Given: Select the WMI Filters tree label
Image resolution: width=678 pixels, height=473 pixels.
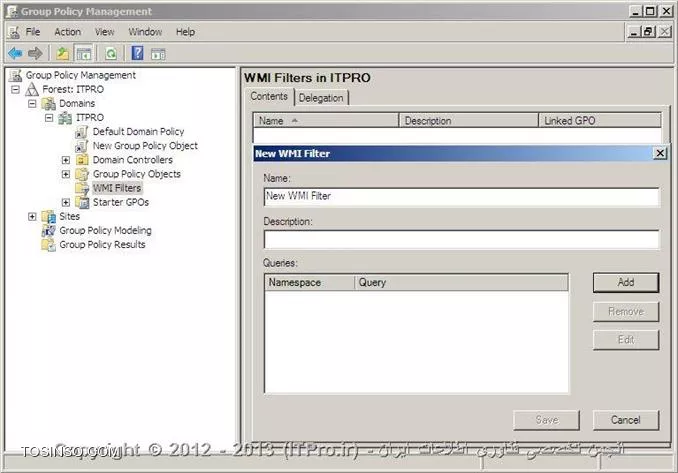Looking at the screenshot, I should (117, 188).
